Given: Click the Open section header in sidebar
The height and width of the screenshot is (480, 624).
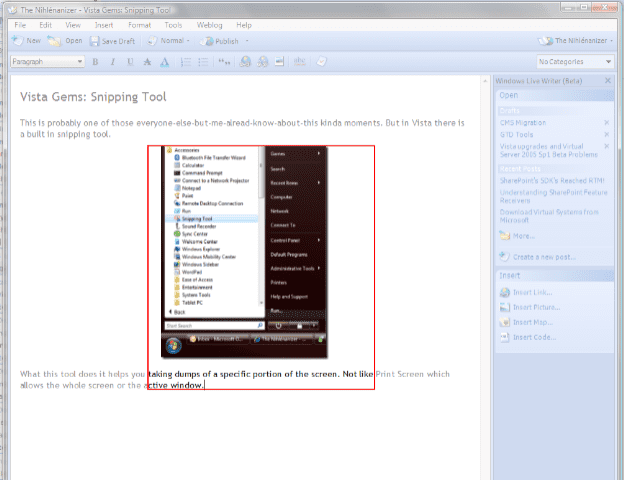Looking at the screenshot, I should (x=555, y=95).
